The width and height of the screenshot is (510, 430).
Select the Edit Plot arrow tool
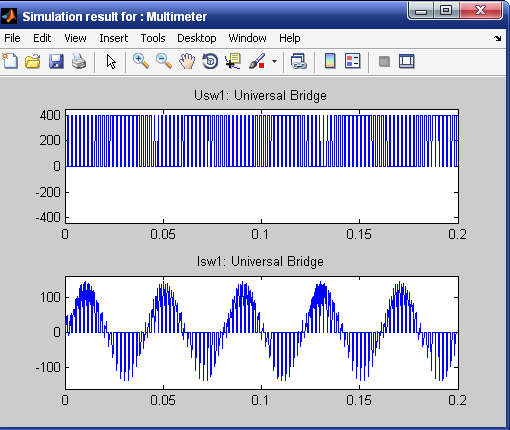tap(111, 62)
